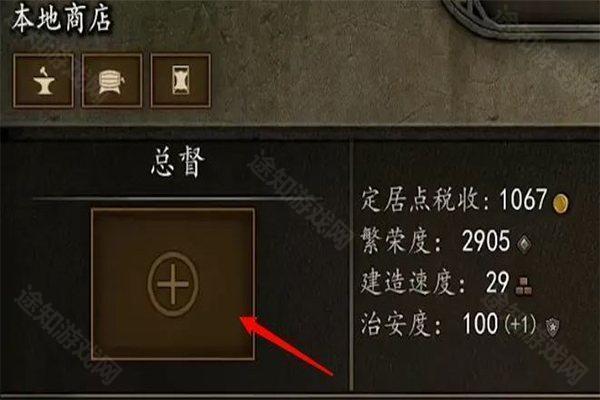
Task: Click the security value 100
Action: click(480, 324)
